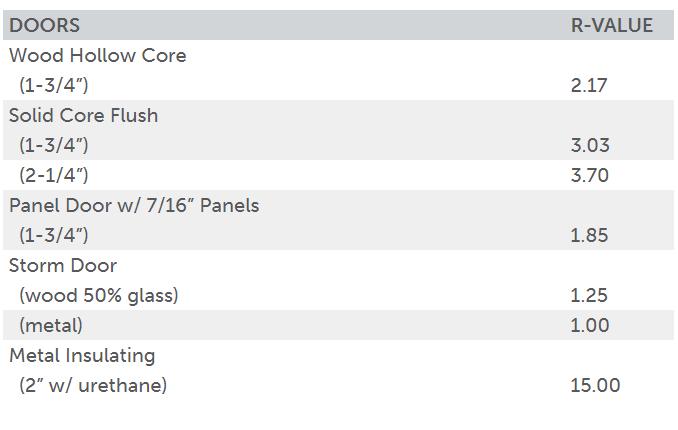678x430 pixels.
Task: Click the 3.70 R-value
Action: [x=590, y=175]
